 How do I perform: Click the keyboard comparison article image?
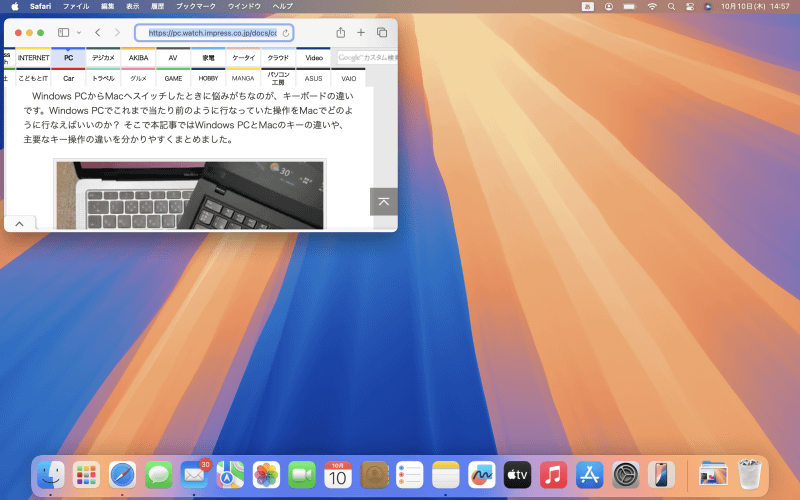point(190,195)
